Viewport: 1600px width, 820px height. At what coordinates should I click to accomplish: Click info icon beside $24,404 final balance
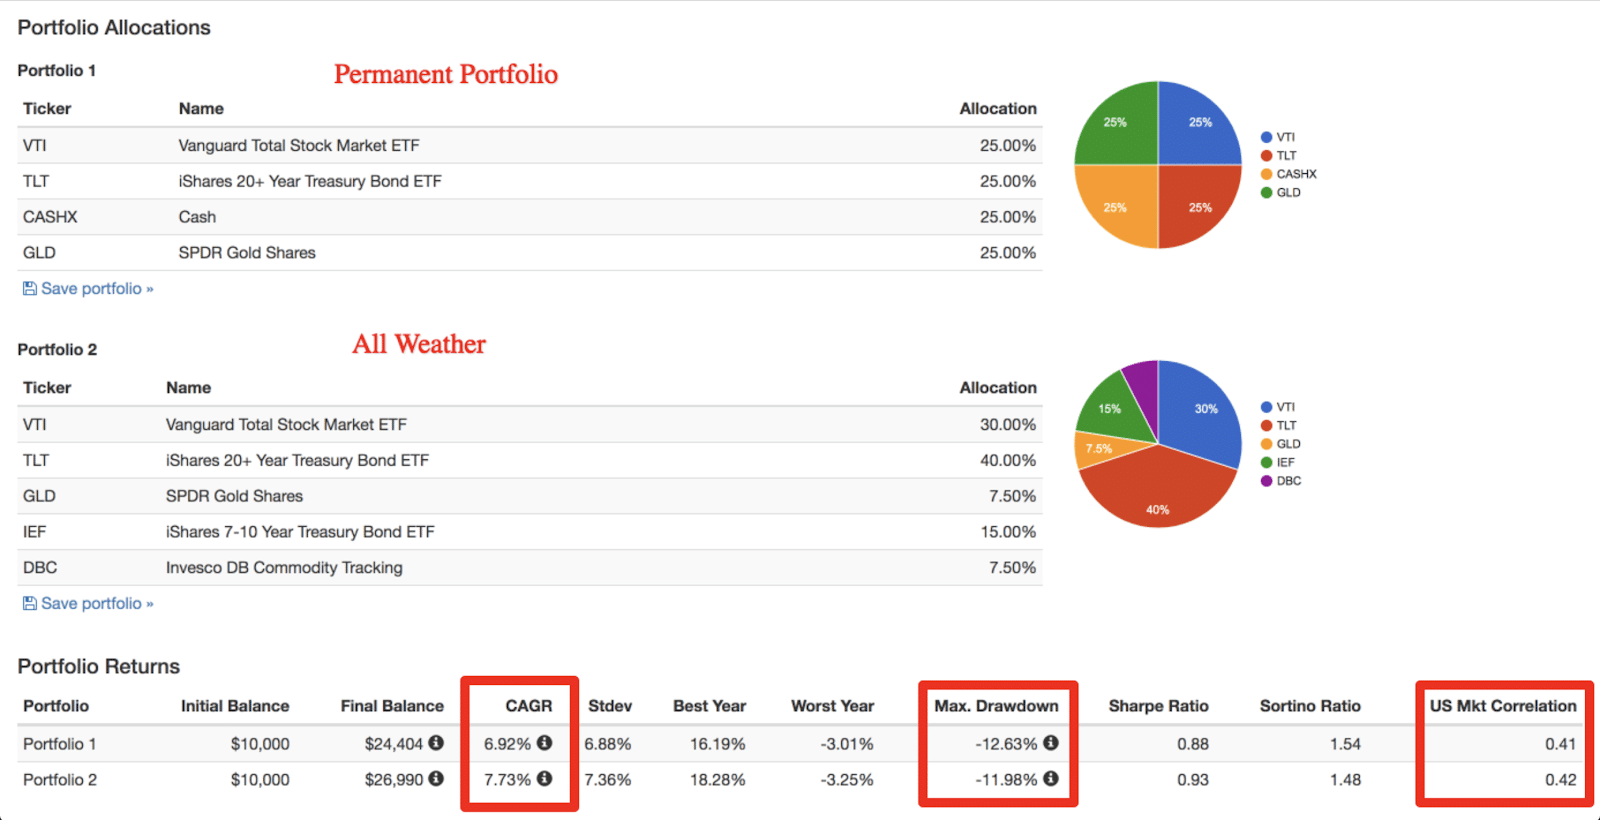click(436, 743)
